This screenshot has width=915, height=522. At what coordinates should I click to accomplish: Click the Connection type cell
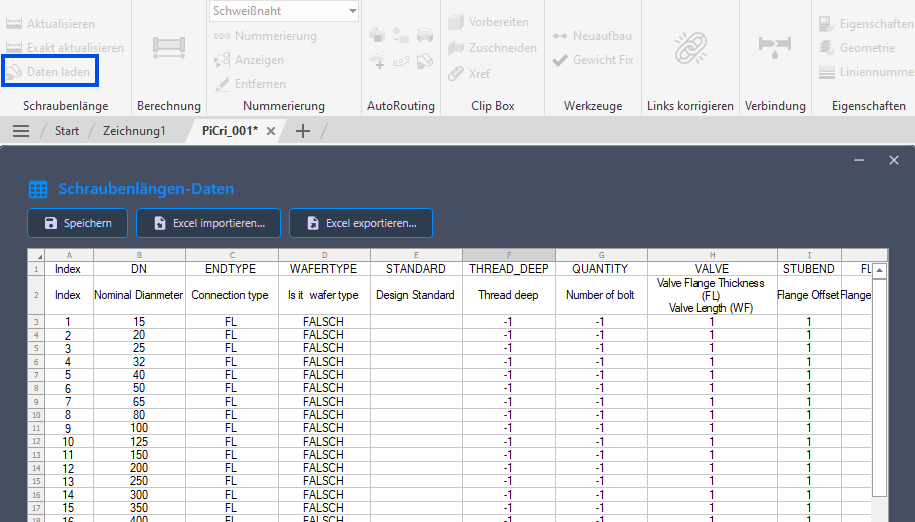tap(232, 295)
